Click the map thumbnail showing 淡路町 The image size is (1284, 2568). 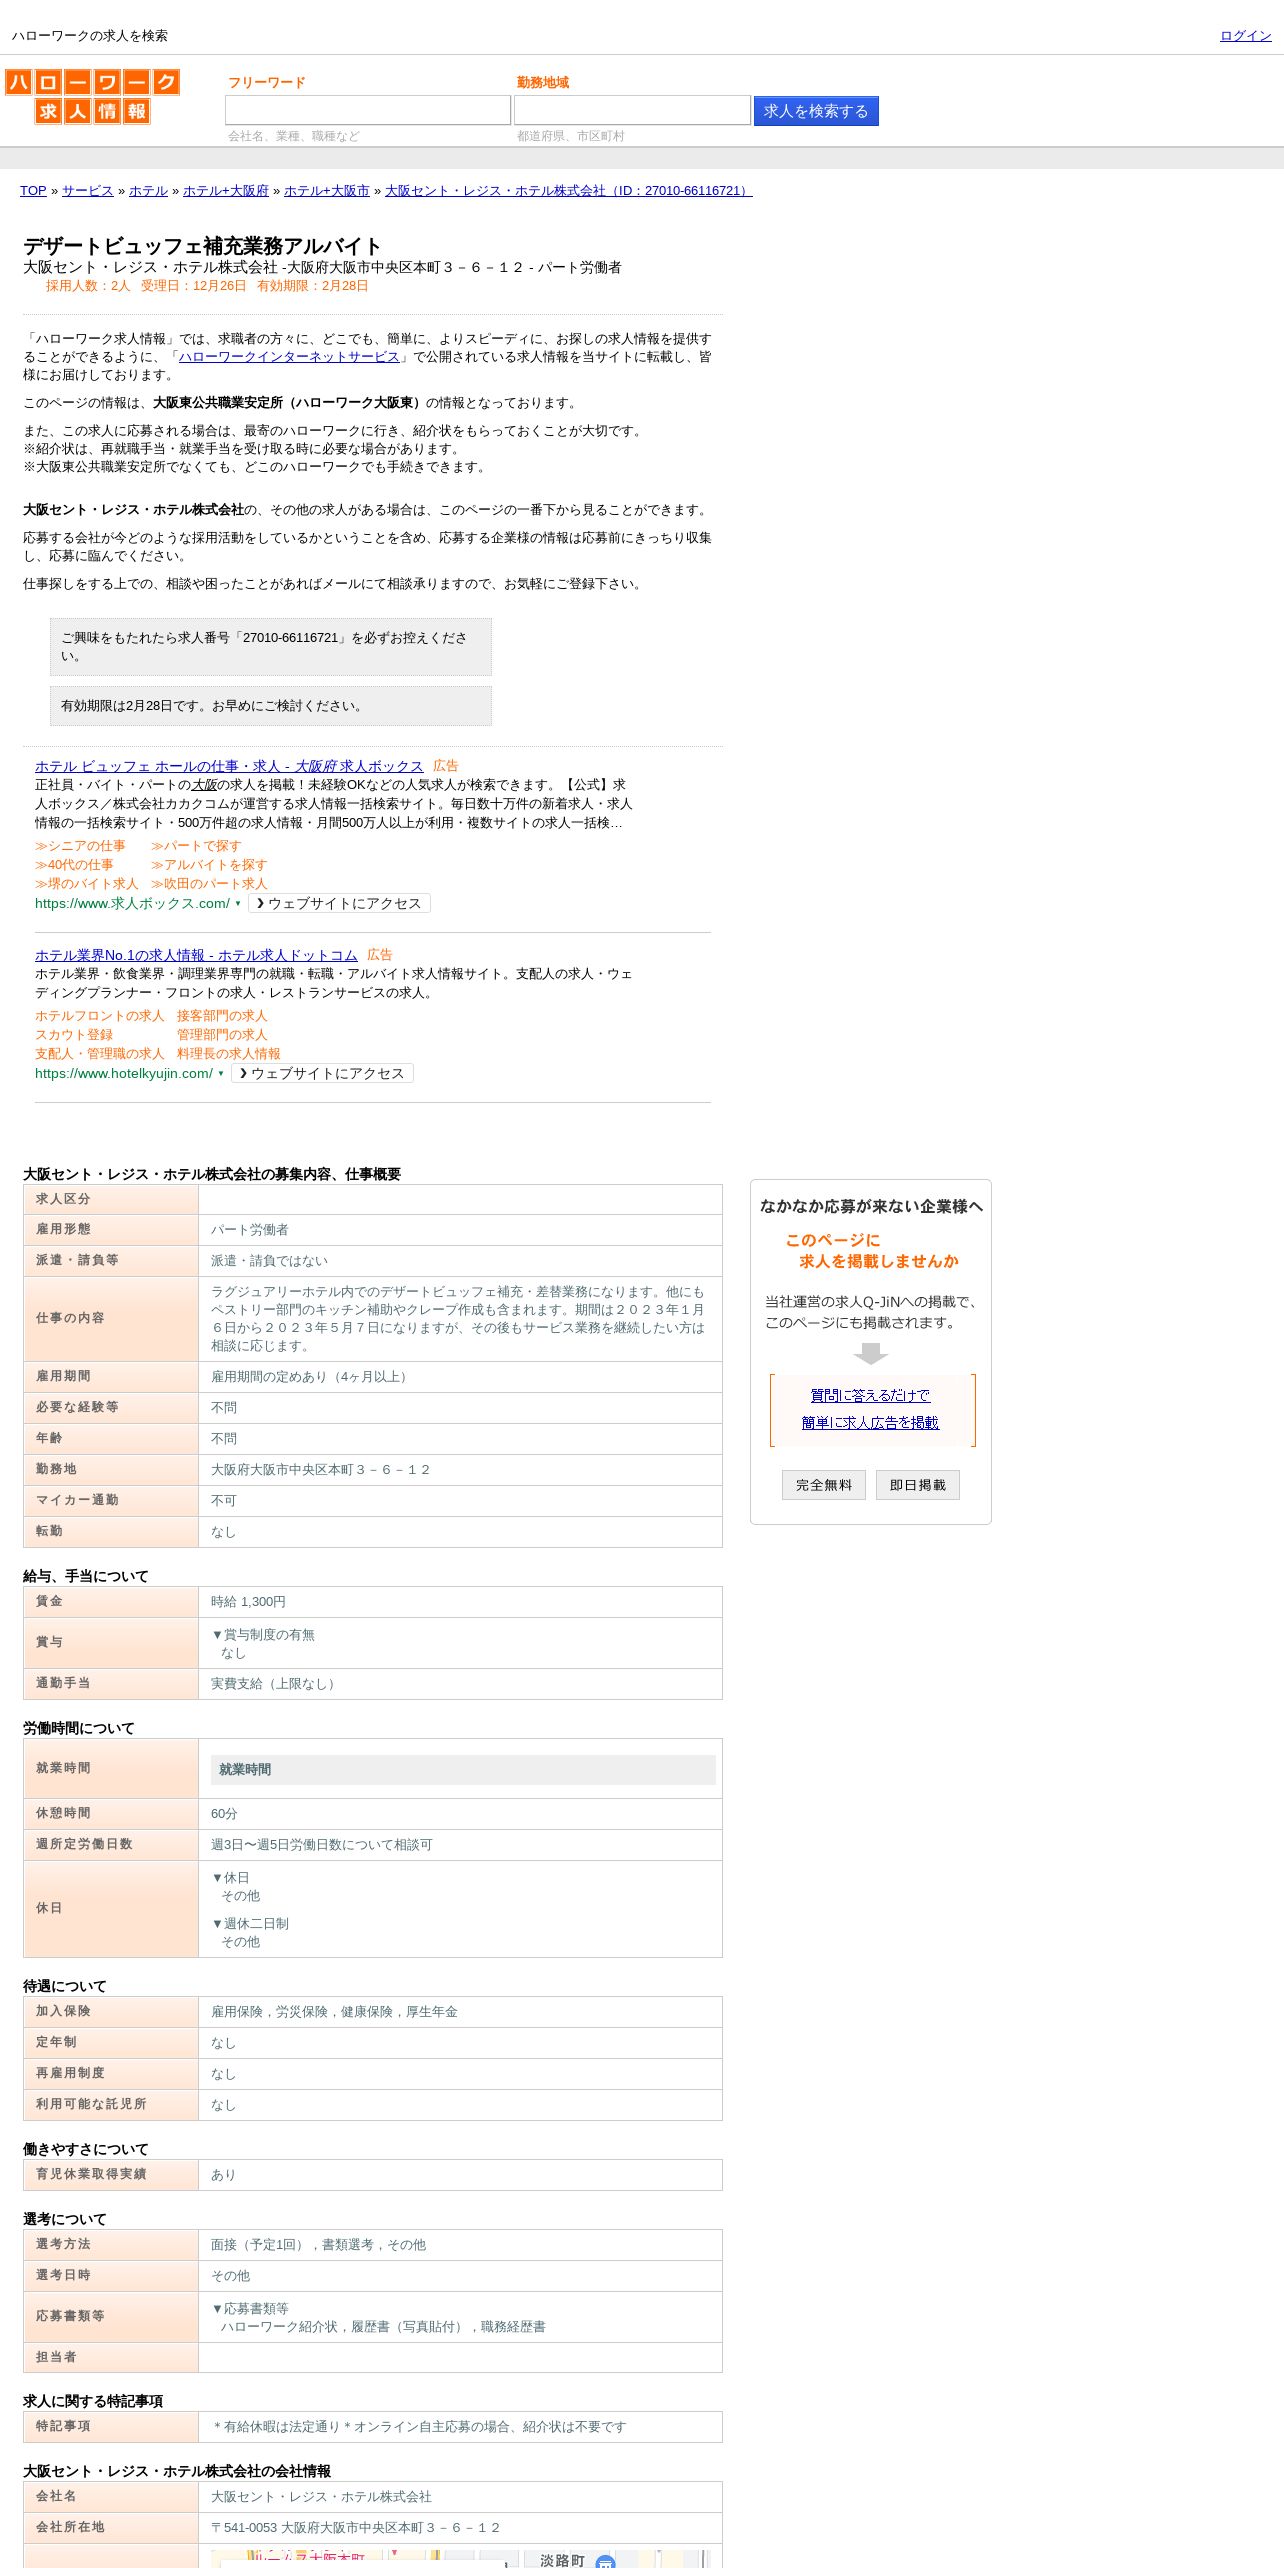(x=460, y=2559)
